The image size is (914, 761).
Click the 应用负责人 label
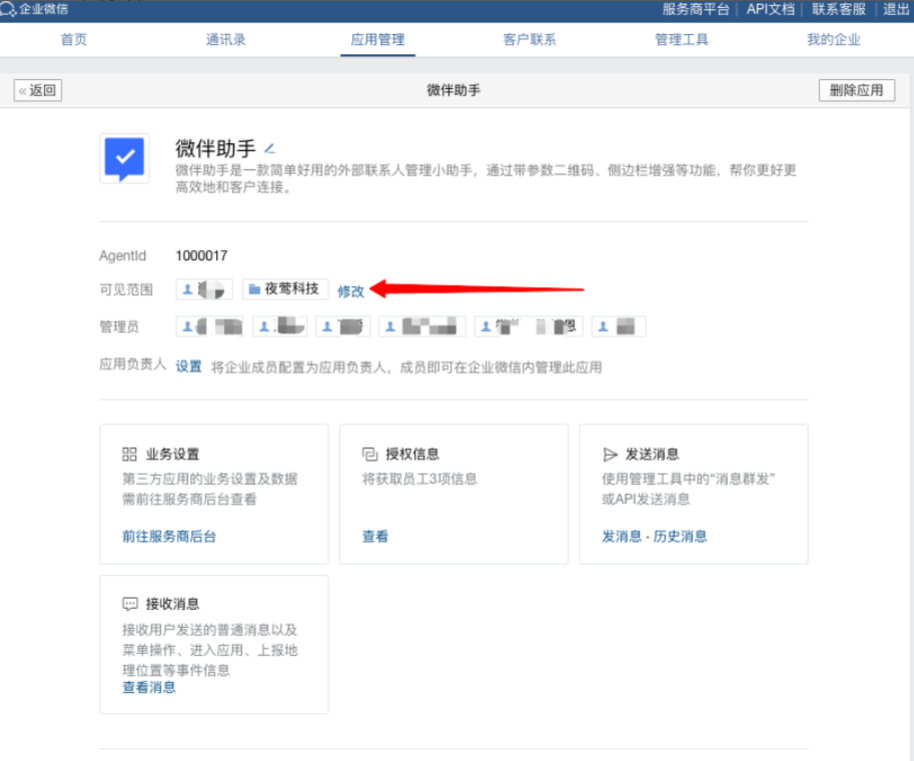click(133, 365)
